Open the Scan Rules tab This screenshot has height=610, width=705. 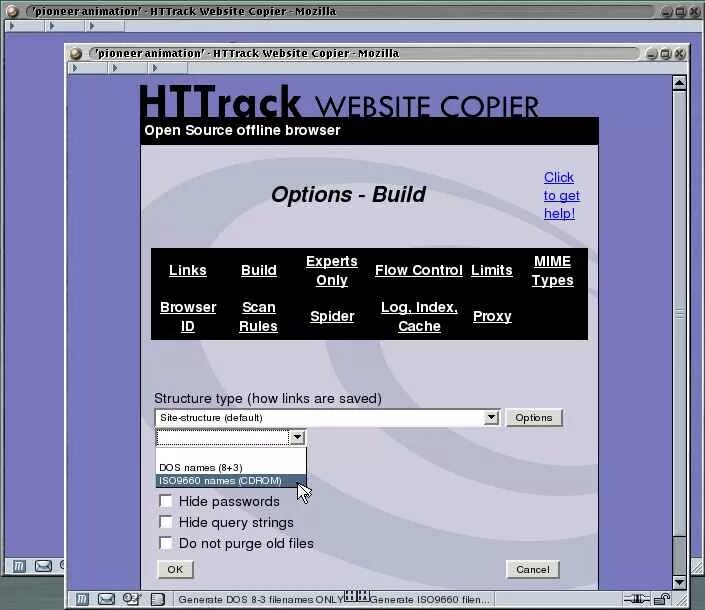(259, 316)
